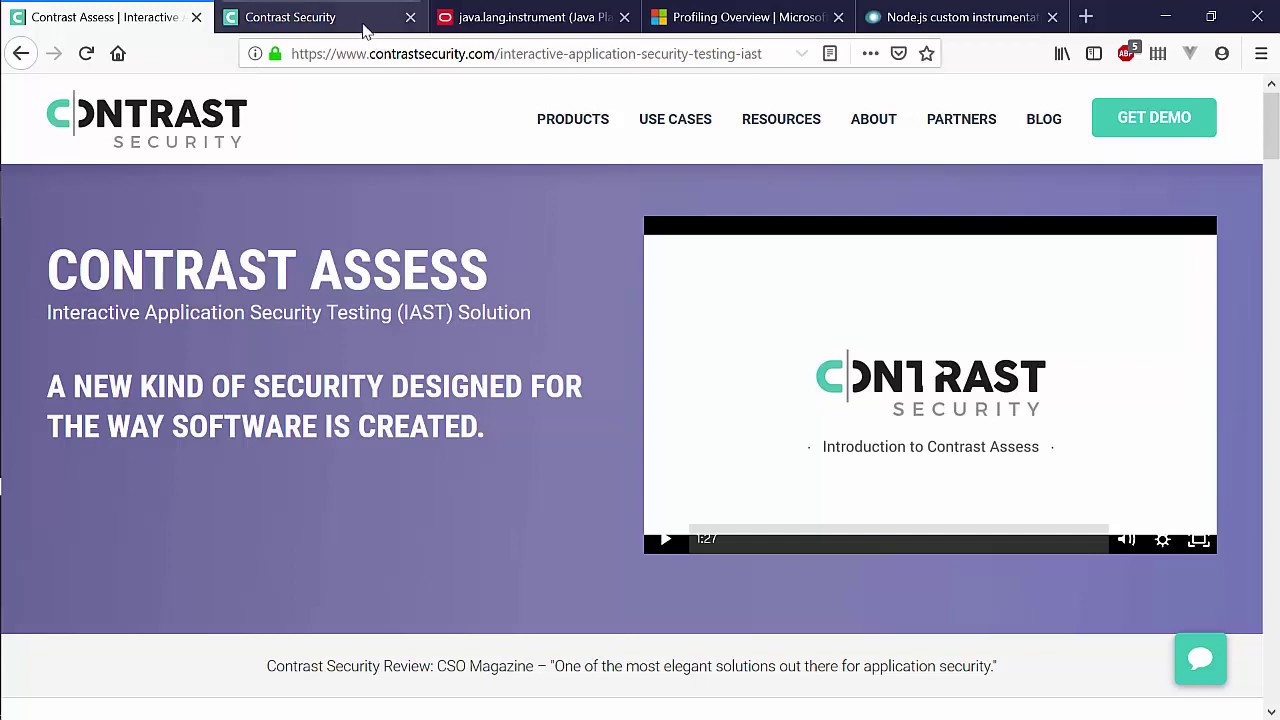Click the green padlock security icon
Viewport: 1280px width, 720px height.
coord(275,54)
